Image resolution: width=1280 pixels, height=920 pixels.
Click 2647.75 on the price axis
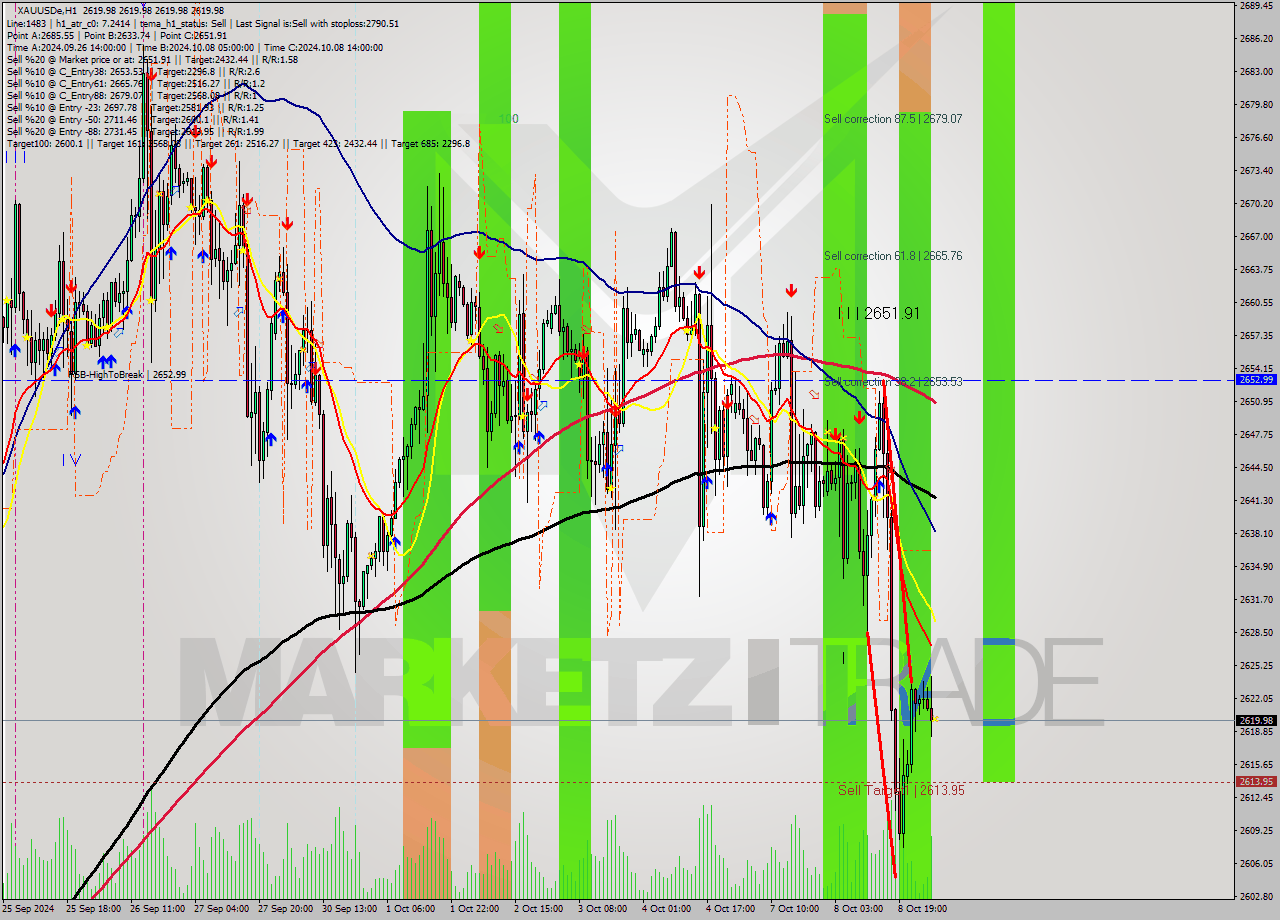tap(1256, 435)
